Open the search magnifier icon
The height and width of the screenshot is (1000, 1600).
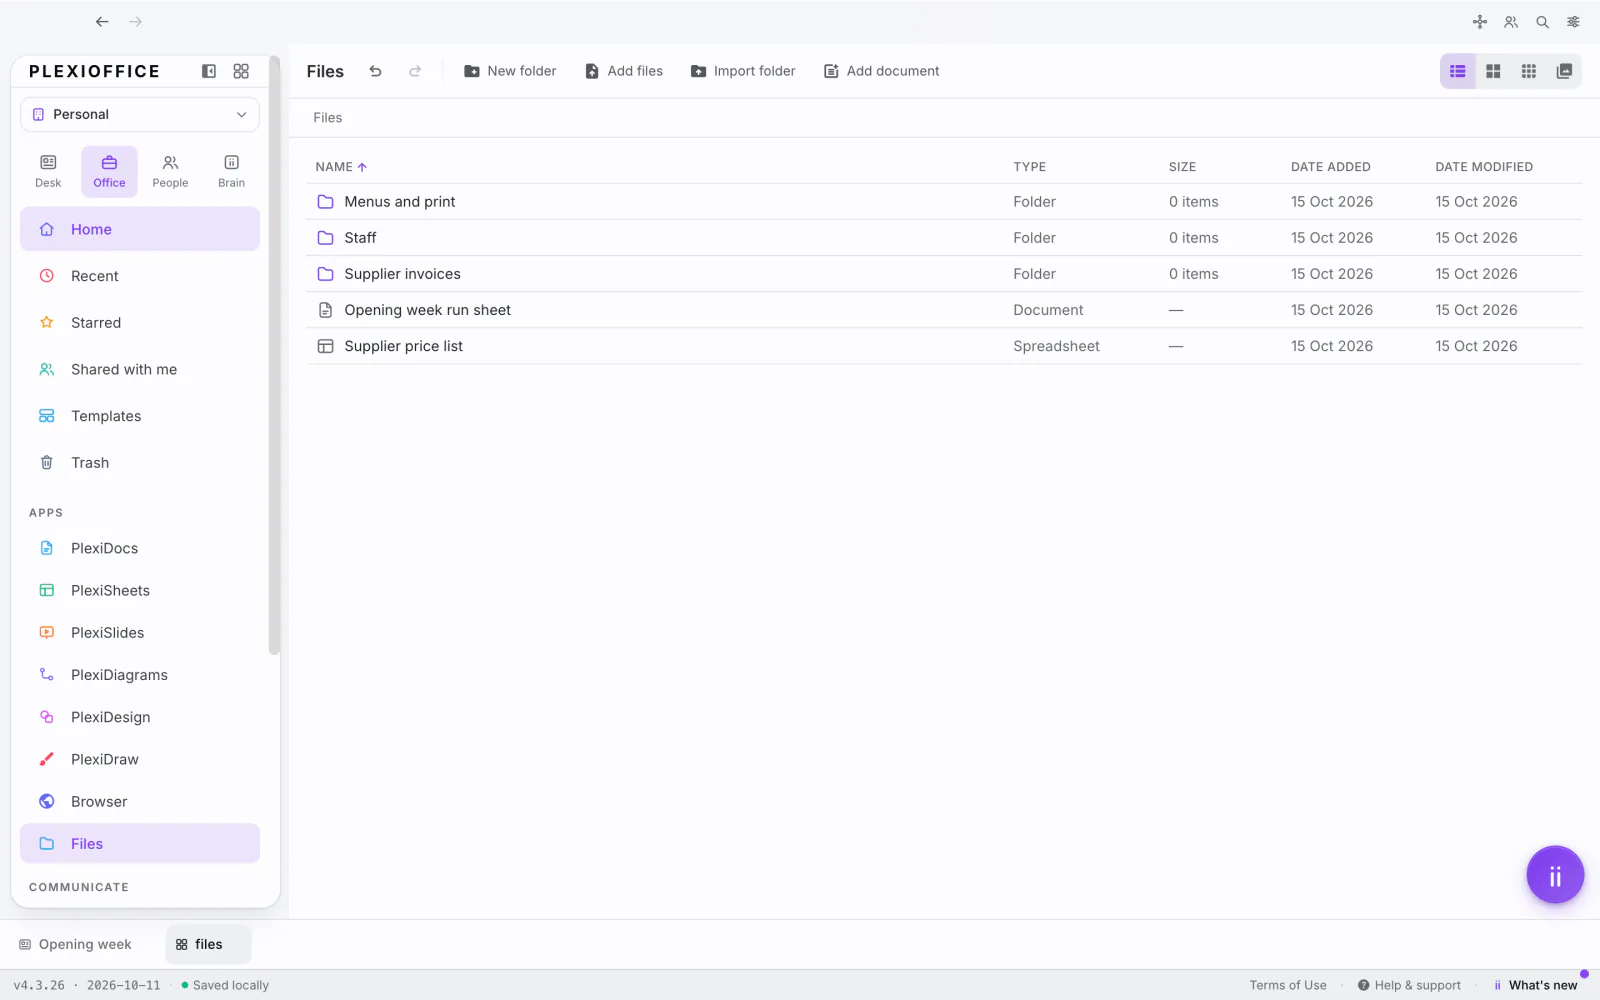pos(1542,22)
